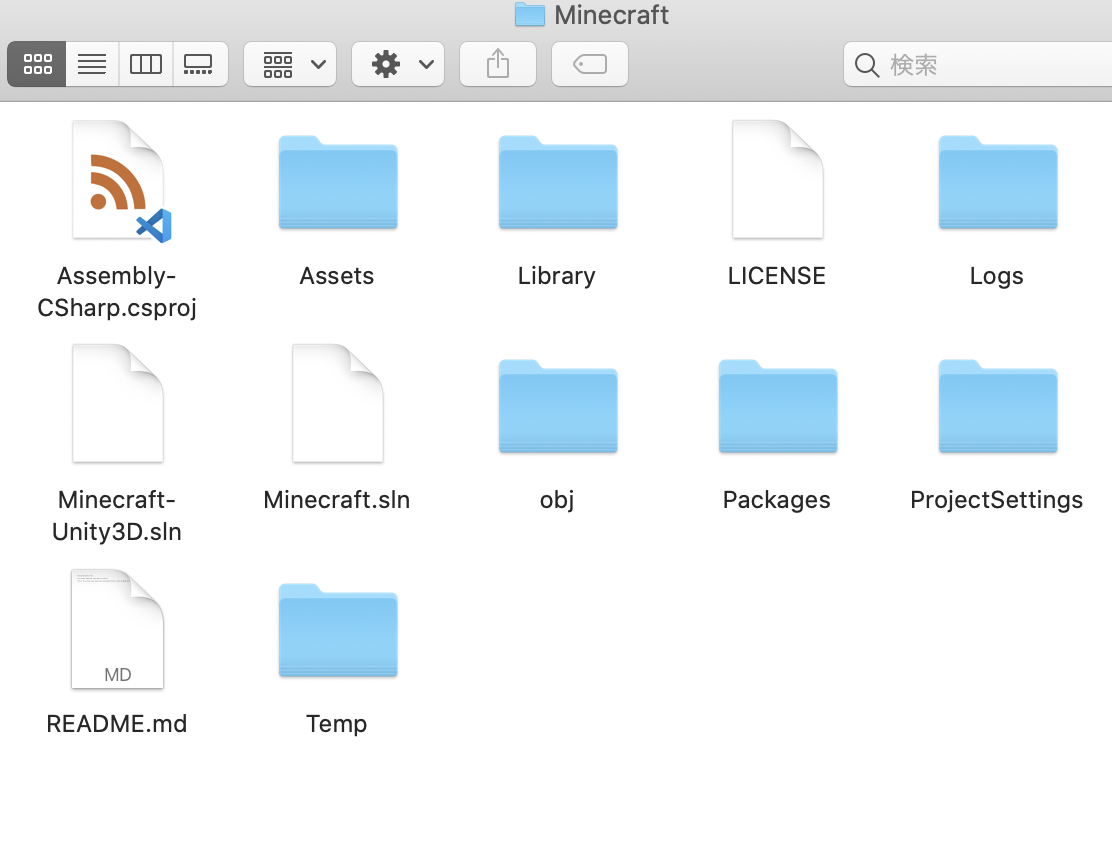The height and width of the screenshot is (868, 1112).
Task: Switch to gallery view
Action: (199, 64)
